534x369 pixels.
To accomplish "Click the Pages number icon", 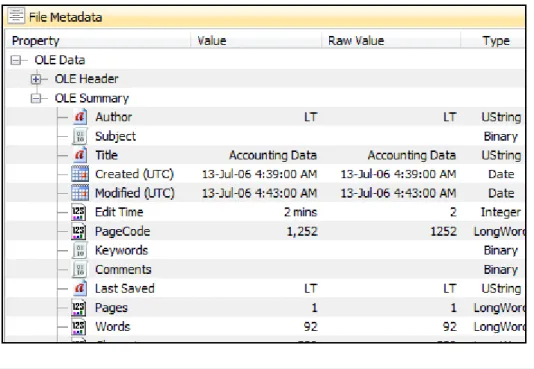I will (x=79, y=307).
